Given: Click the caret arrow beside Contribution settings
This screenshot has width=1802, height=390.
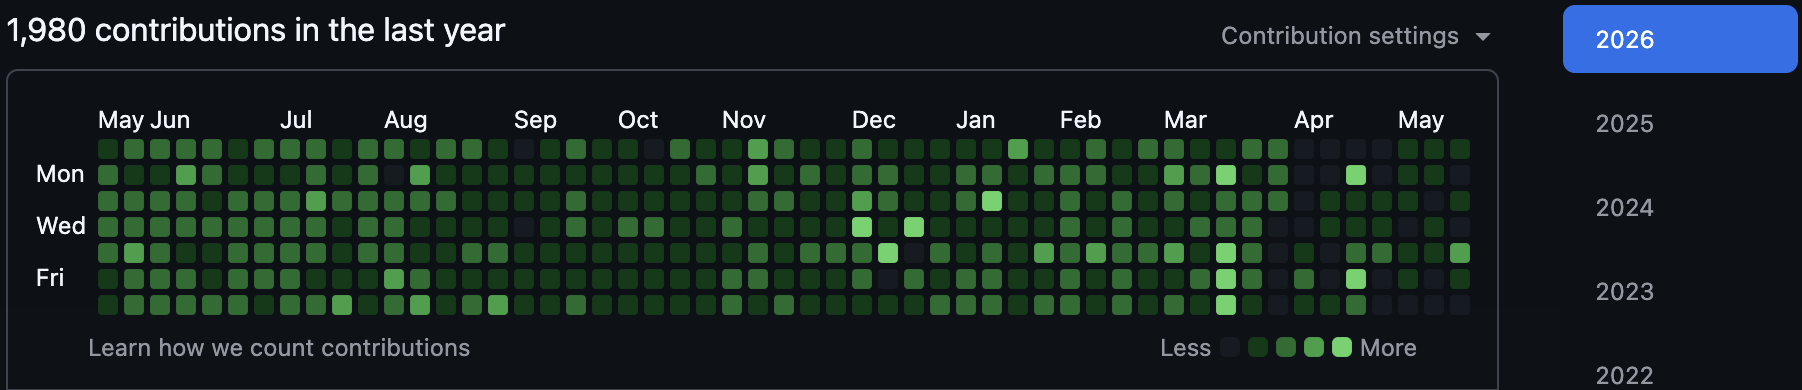Looking at the screenshot, I should 1483,37.
